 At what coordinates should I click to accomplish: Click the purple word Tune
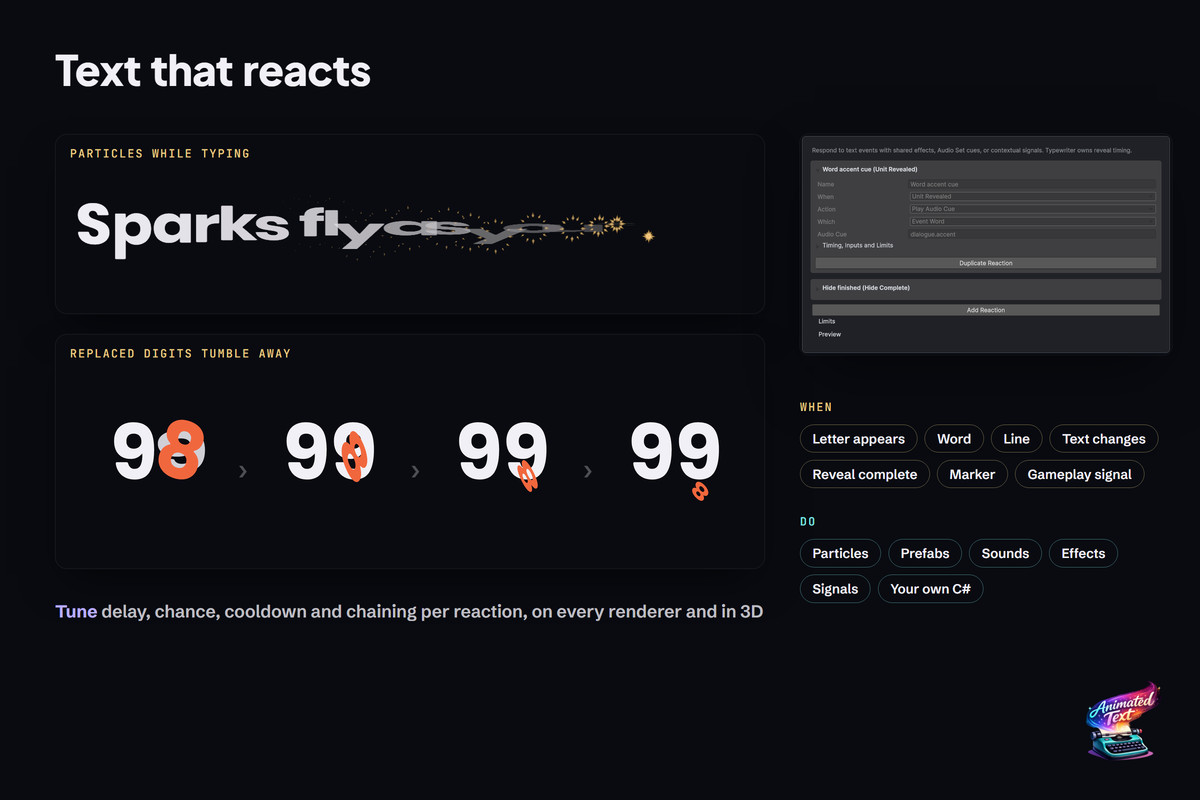76,611
